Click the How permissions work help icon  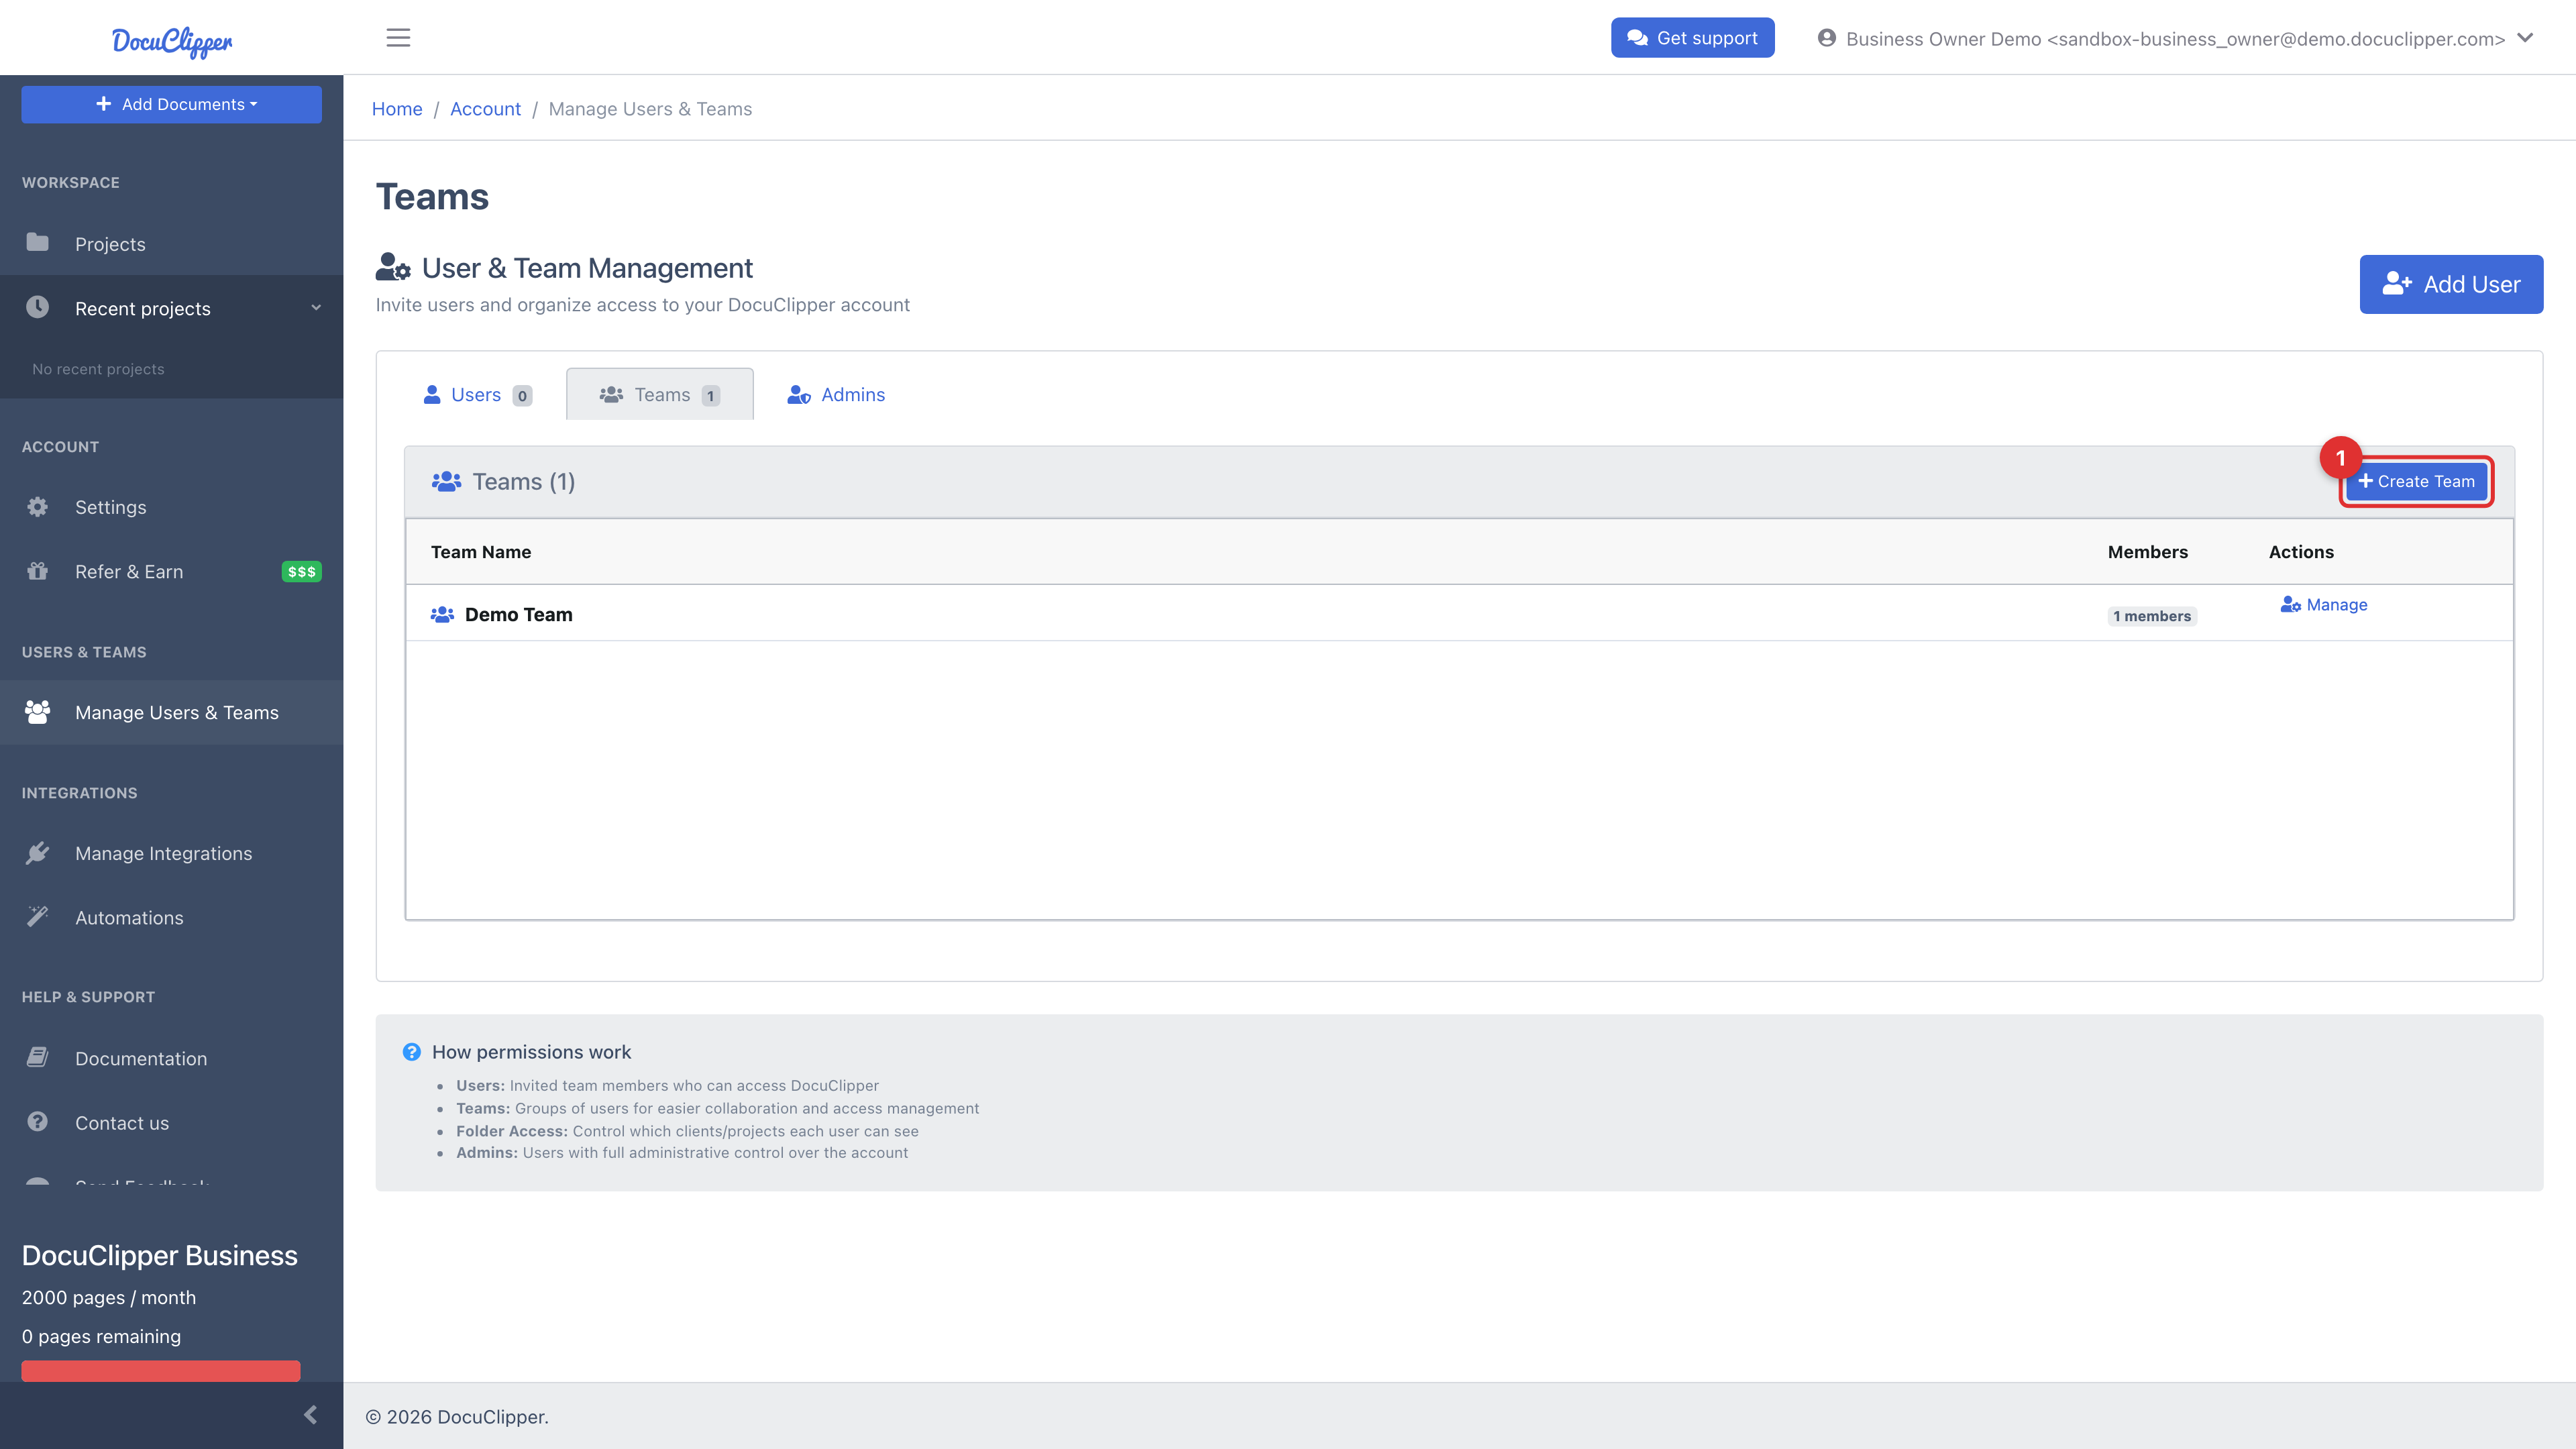point(411,1052)
